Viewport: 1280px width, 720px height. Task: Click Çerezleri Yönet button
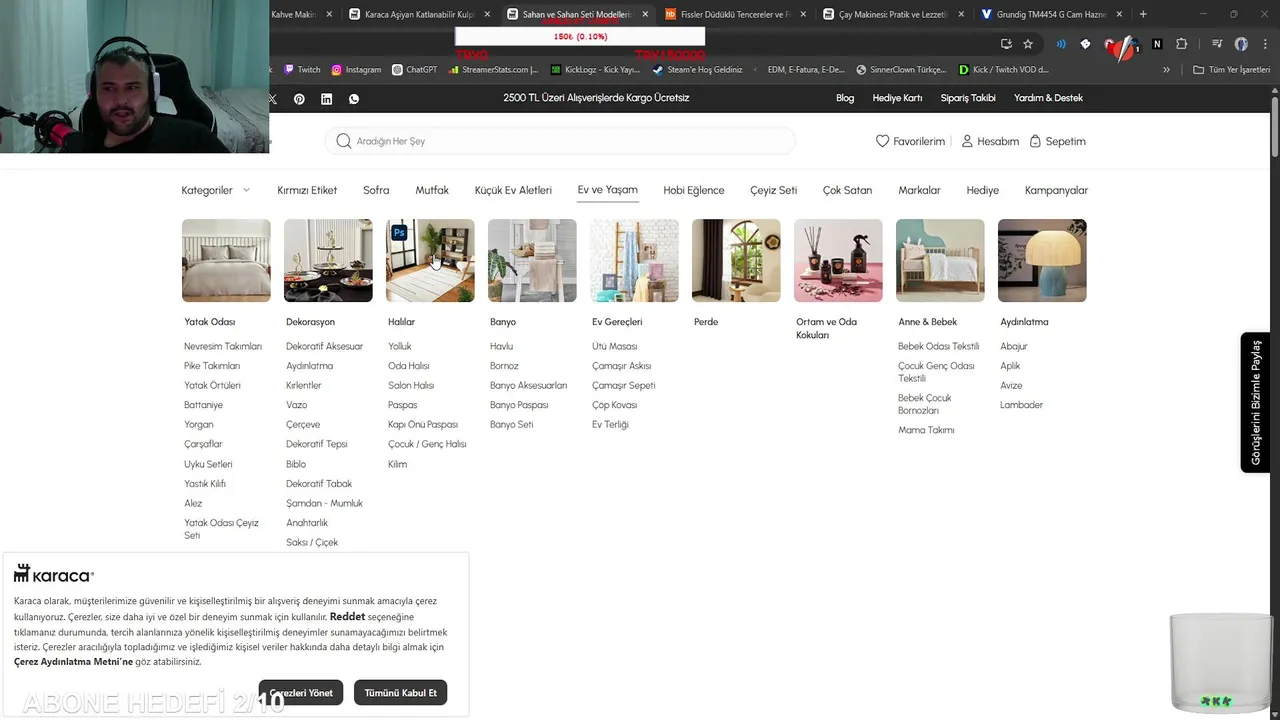click(x=301, y=693)
